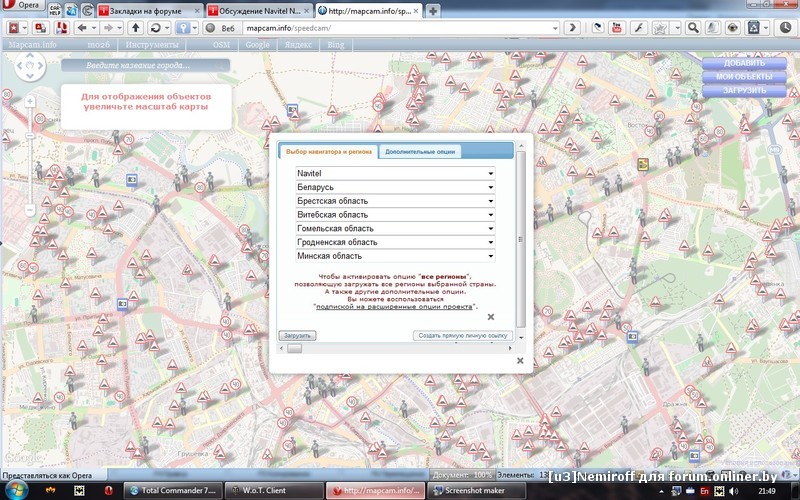The width and height of the screenshot is (800, 500).
Task: Click the МОИ ОБЪЕКТЫ button
Action: [x=744, y=77]
